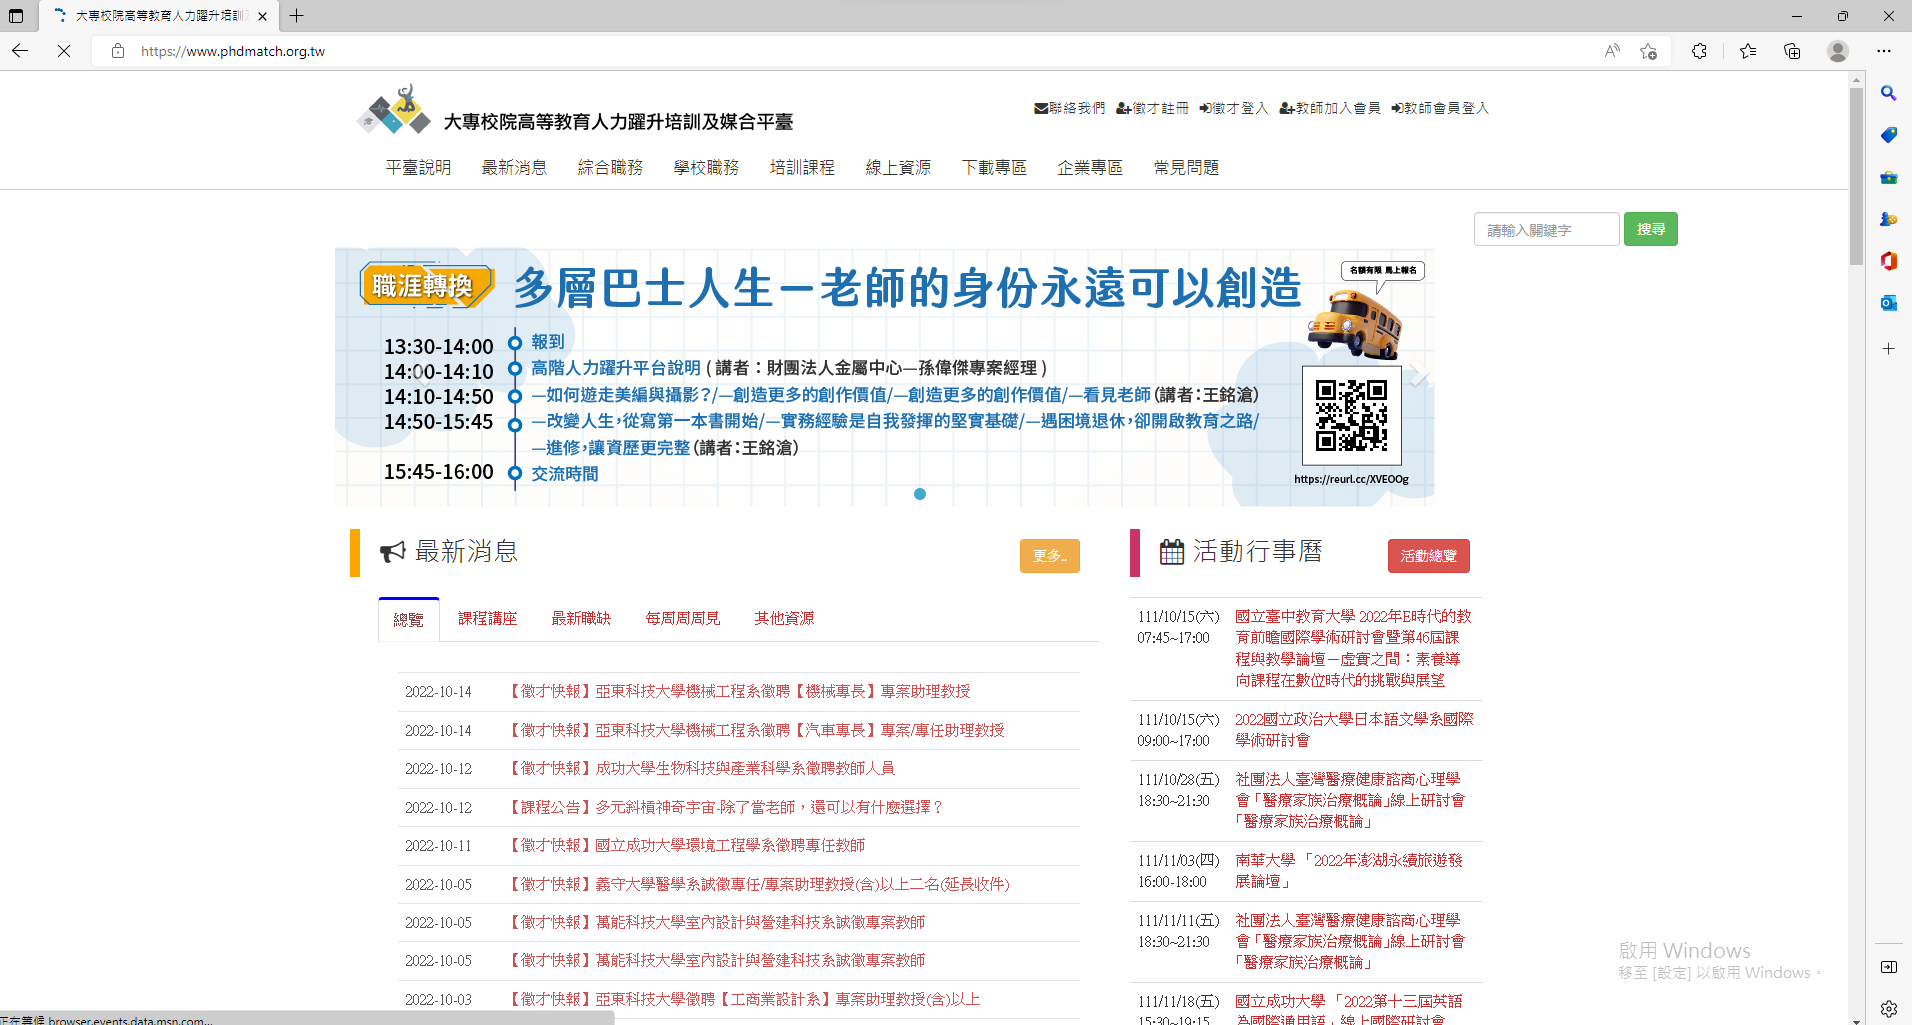Open 國立成功大學環境工程學系 news item

pos(685,845)
